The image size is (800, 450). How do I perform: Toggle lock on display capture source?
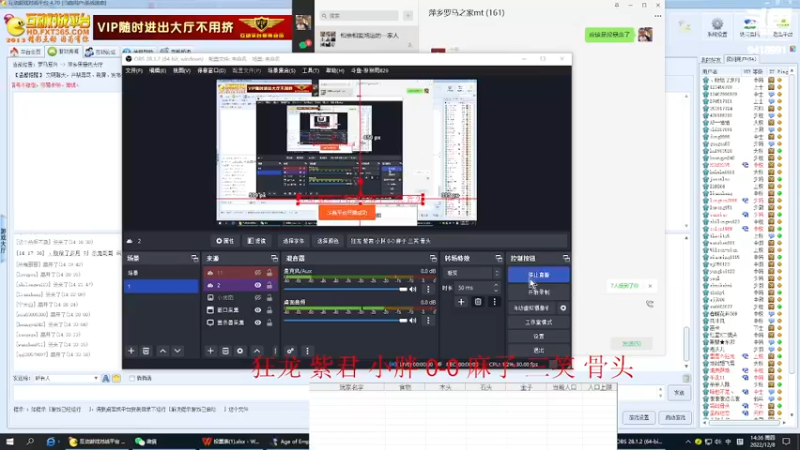tap(269, 322)
